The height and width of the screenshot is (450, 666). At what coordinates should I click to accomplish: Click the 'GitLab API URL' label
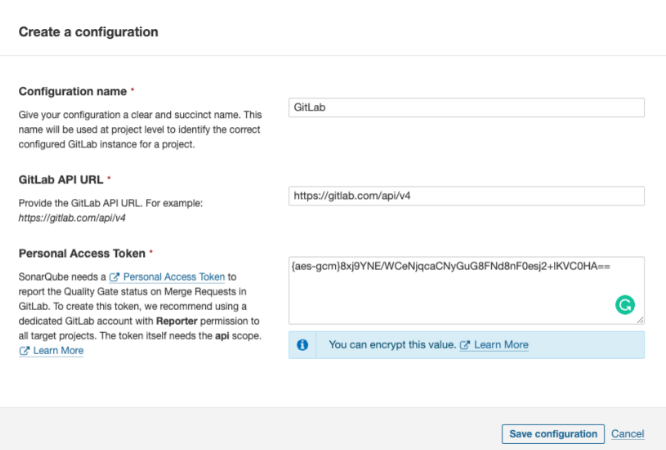(x=61, y=180)
